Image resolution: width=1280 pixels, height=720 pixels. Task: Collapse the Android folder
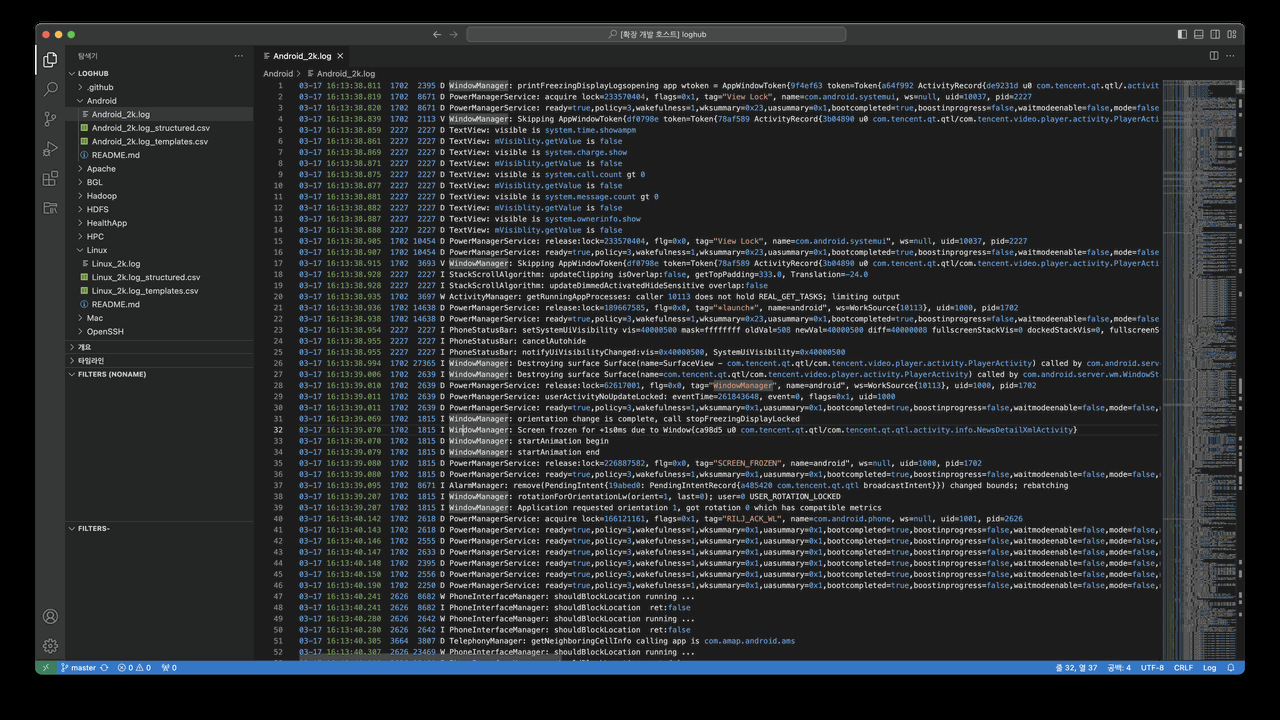click(x=159, y=101)
